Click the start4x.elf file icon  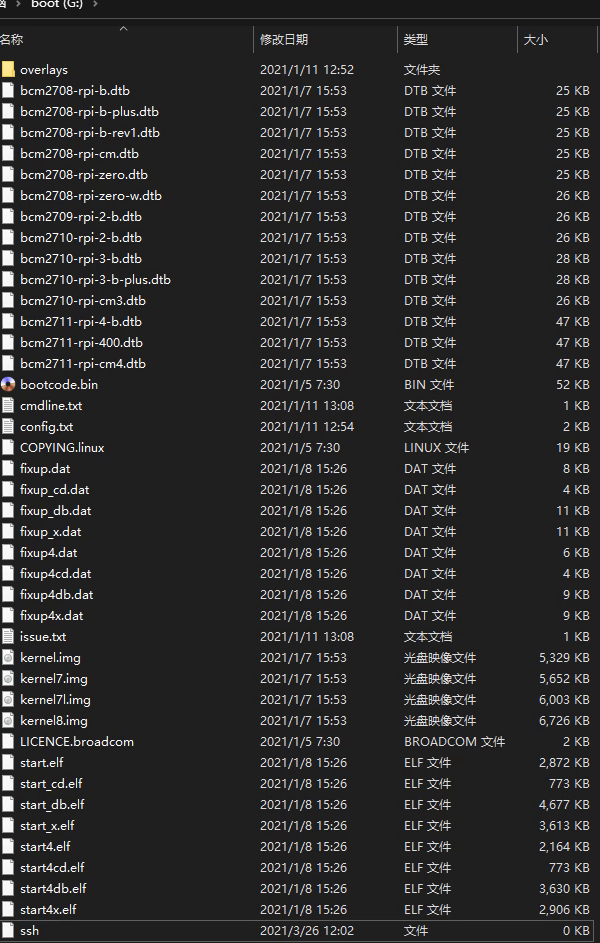pyautogui.click(x=8, y=910)
